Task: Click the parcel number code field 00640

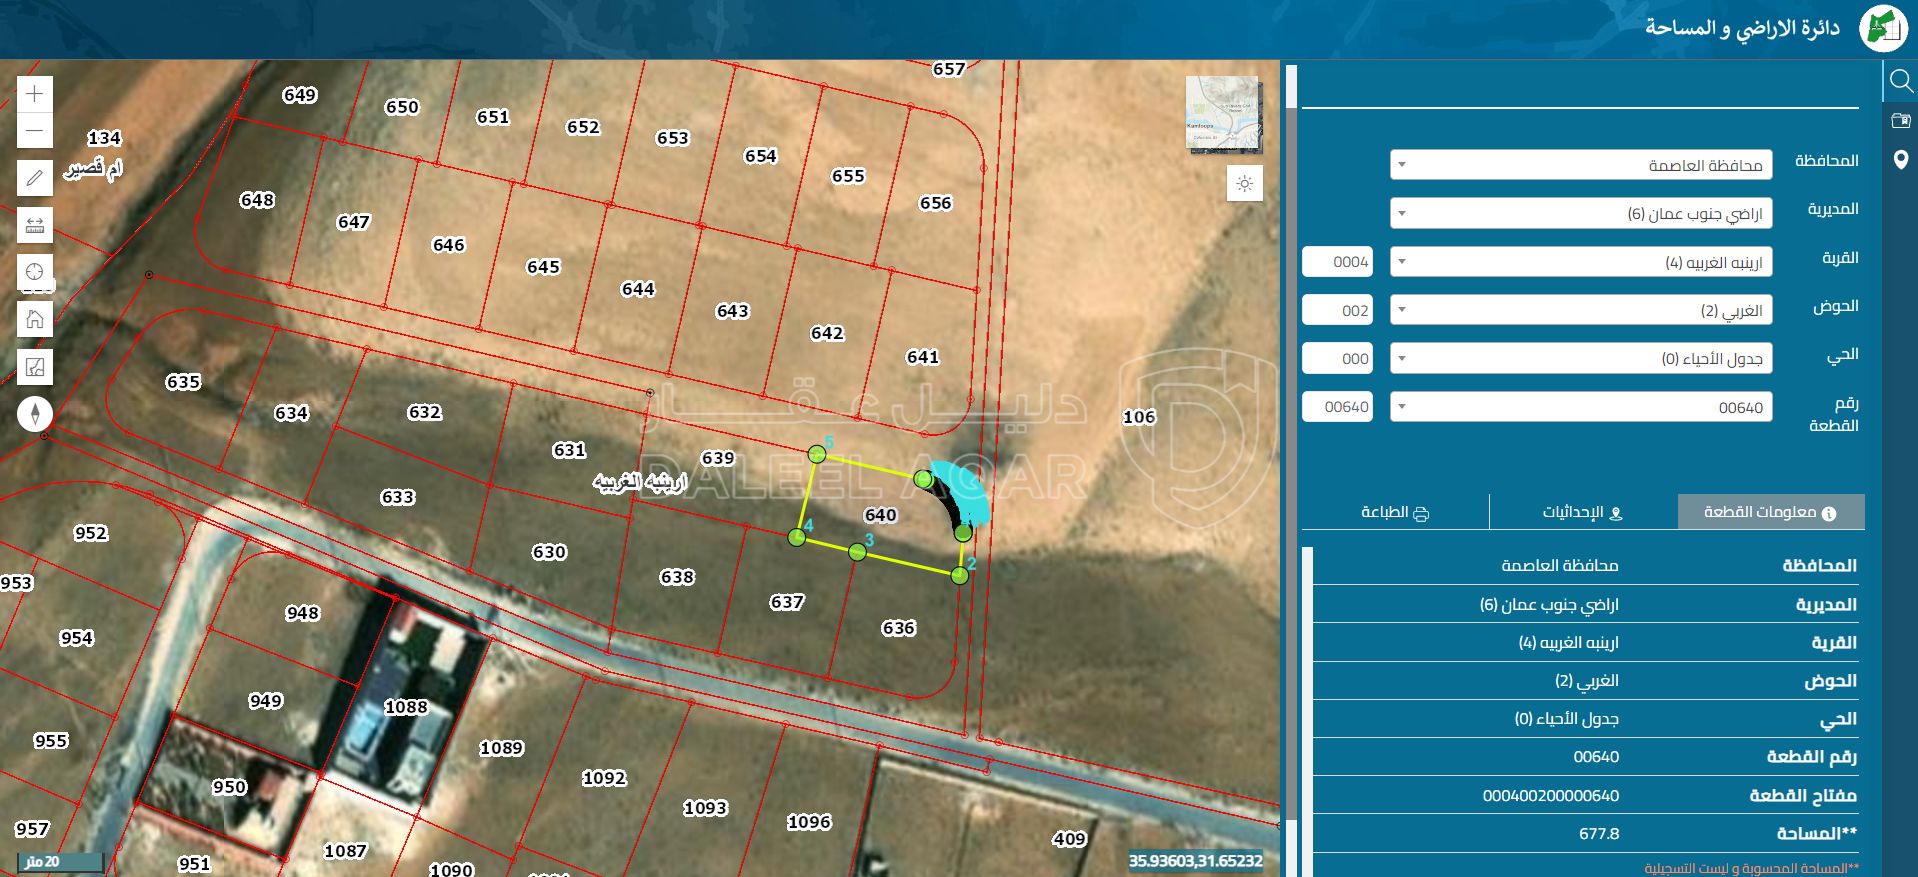Action: pos(1337,407)
